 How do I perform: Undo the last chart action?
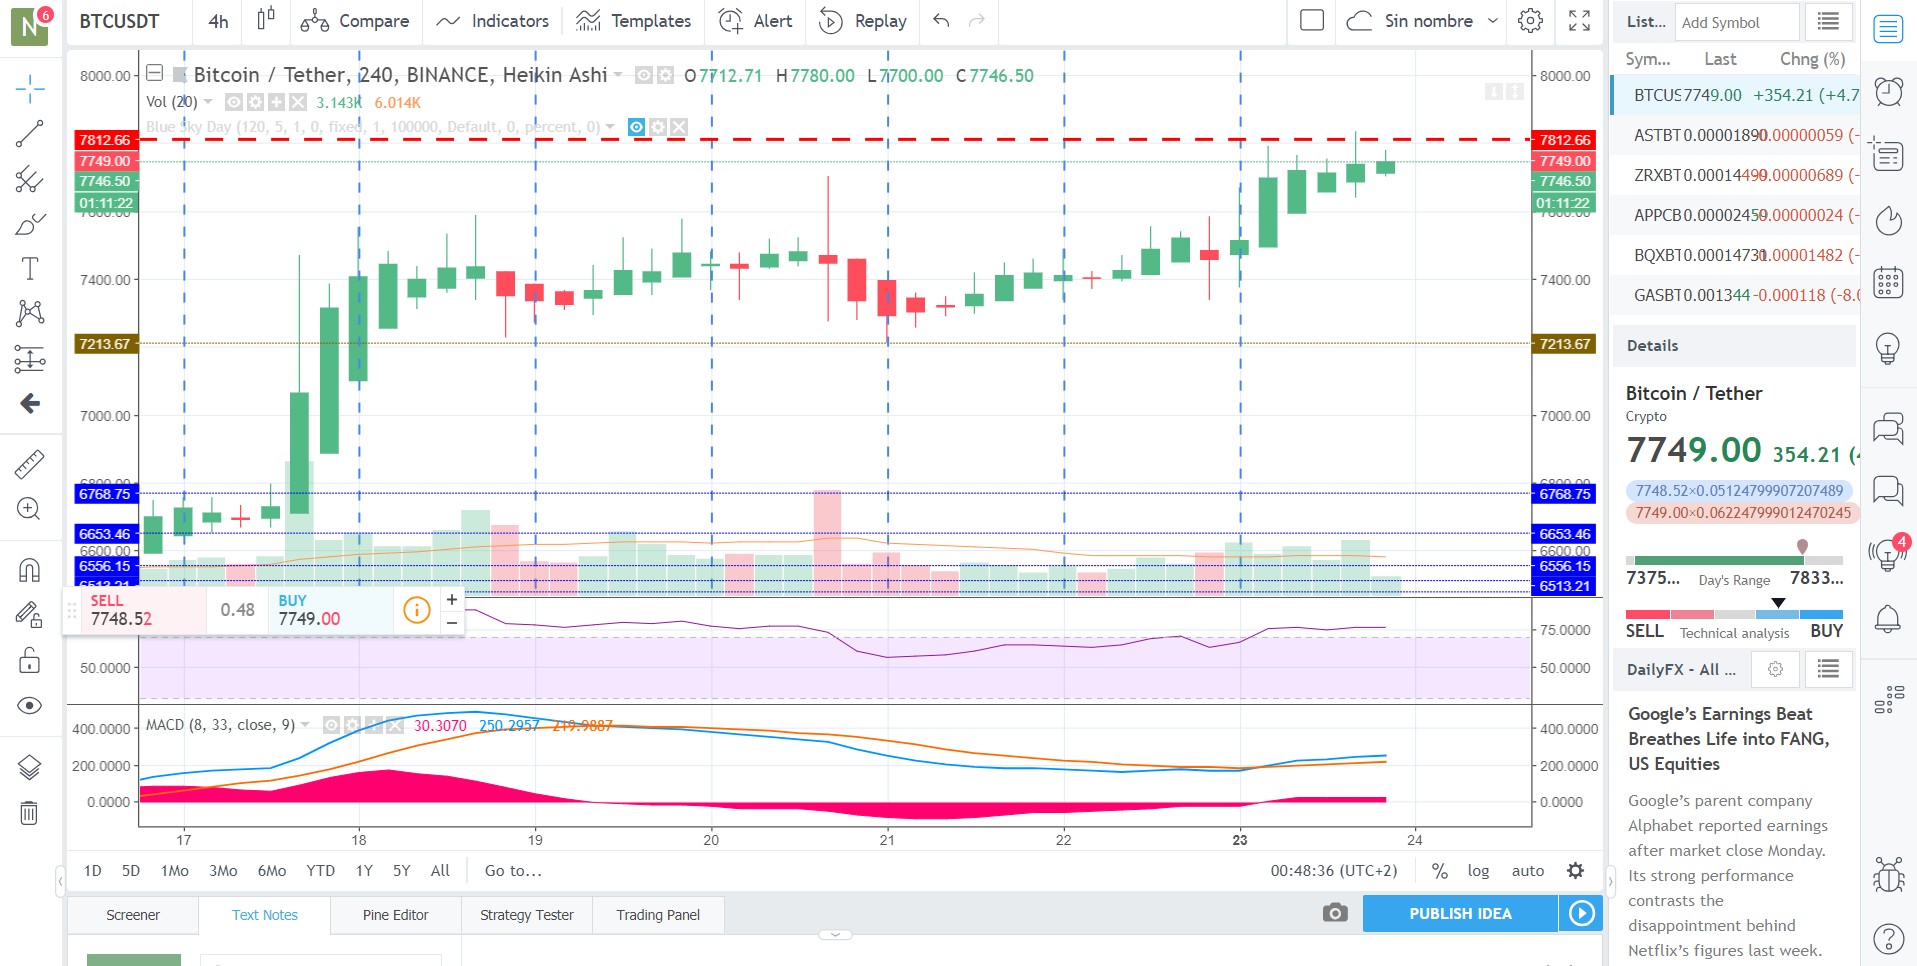click(x=941, y=21)
